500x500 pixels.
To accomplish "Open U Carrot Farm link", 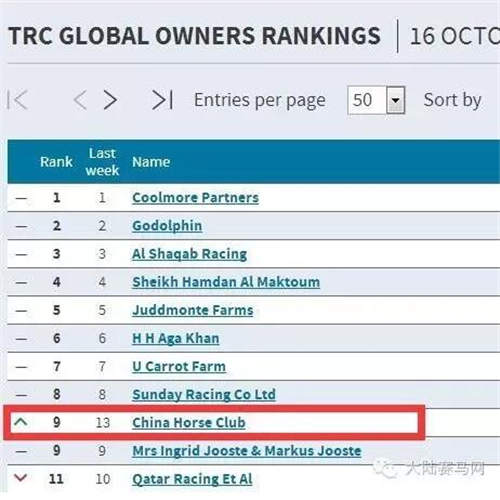I will [x=179, y=367].
